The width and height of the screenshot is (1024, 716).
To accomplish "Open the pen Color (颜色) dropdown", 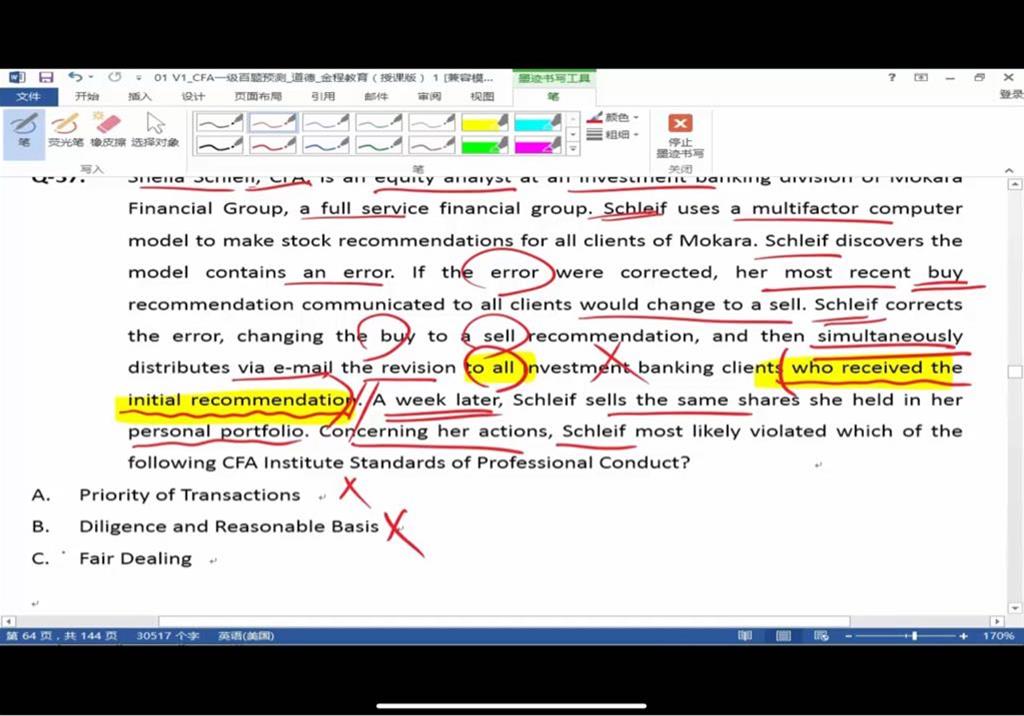I will pyautogui.click(x=613, y=118).
